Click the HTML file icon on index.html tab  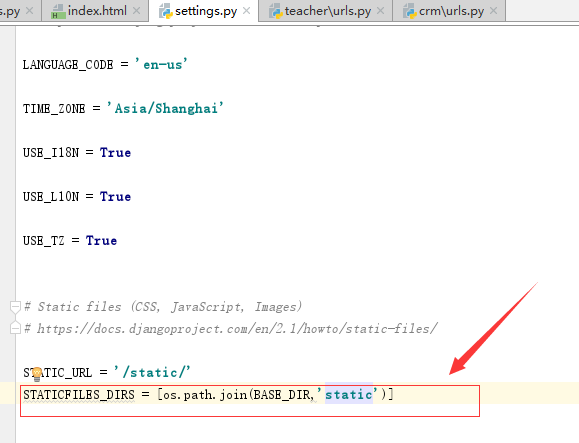(x=58, y=11)
